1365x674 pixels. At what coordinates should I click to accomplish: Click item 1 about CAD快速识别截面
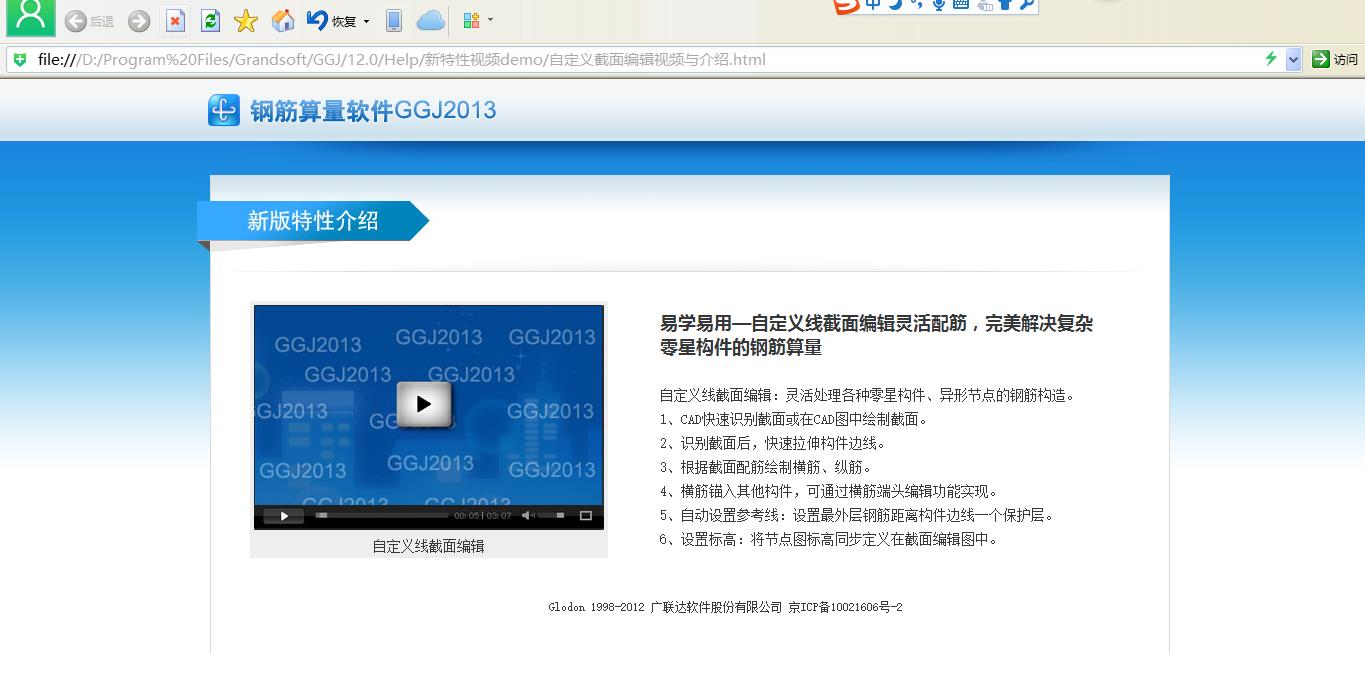[x=794, y=419]
